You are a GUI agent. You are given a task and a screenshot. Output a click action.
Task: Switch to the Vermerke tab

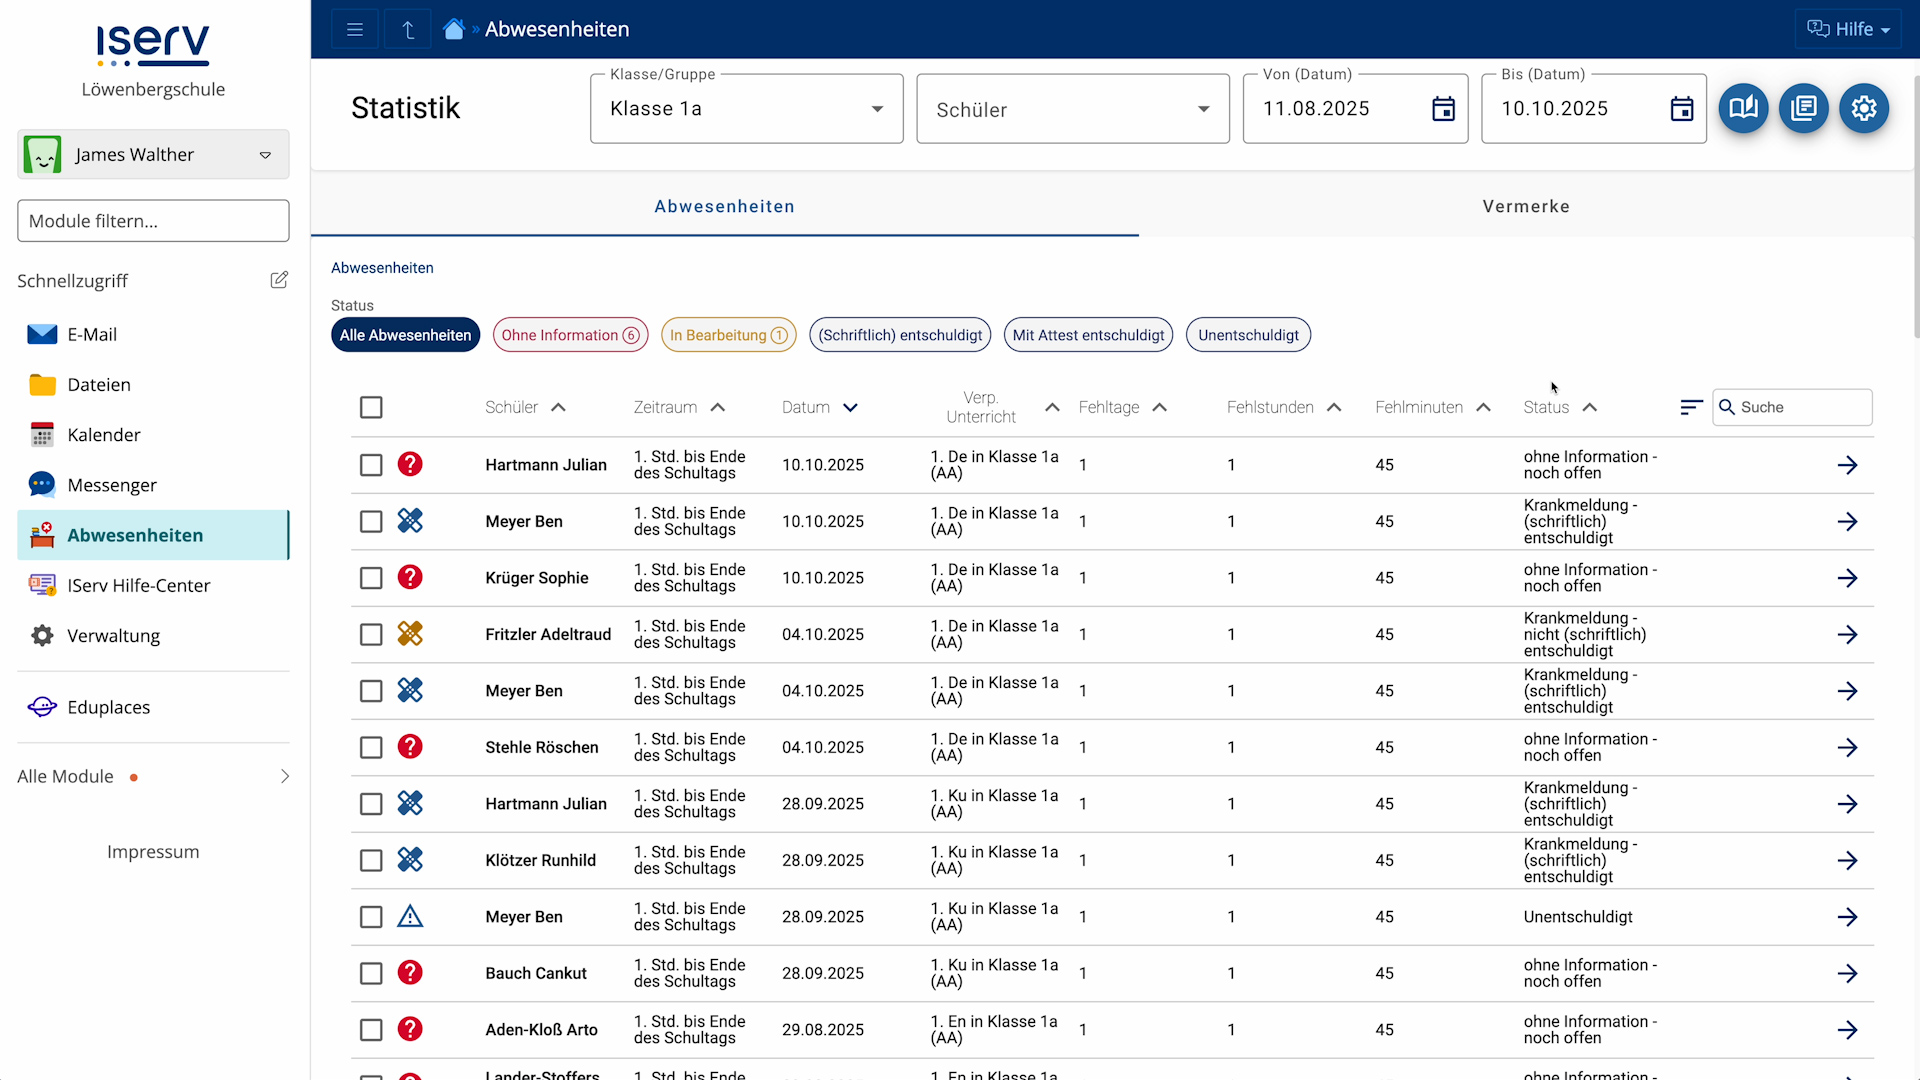click(x=1525, y=206)
